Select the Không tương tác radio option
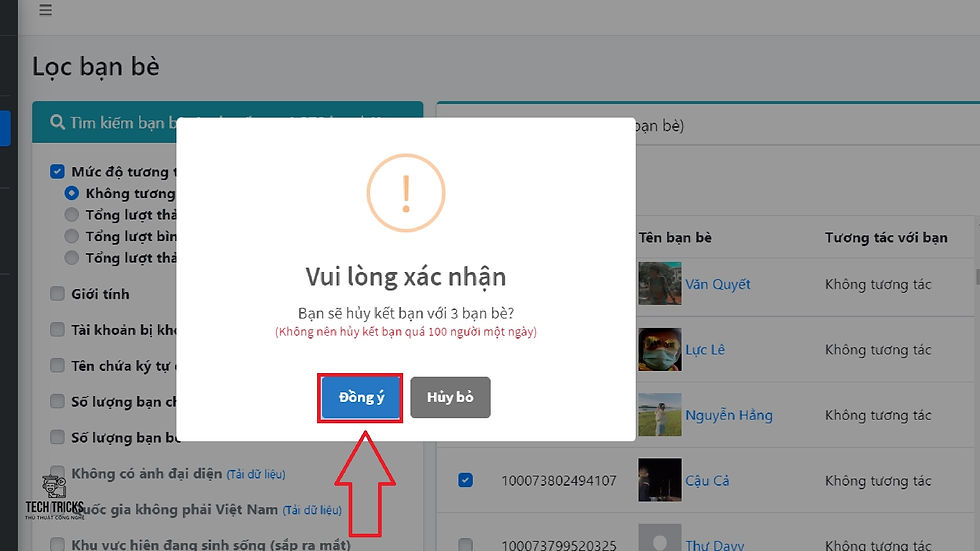This screenshot has height=551, width=980. point(72,193)
